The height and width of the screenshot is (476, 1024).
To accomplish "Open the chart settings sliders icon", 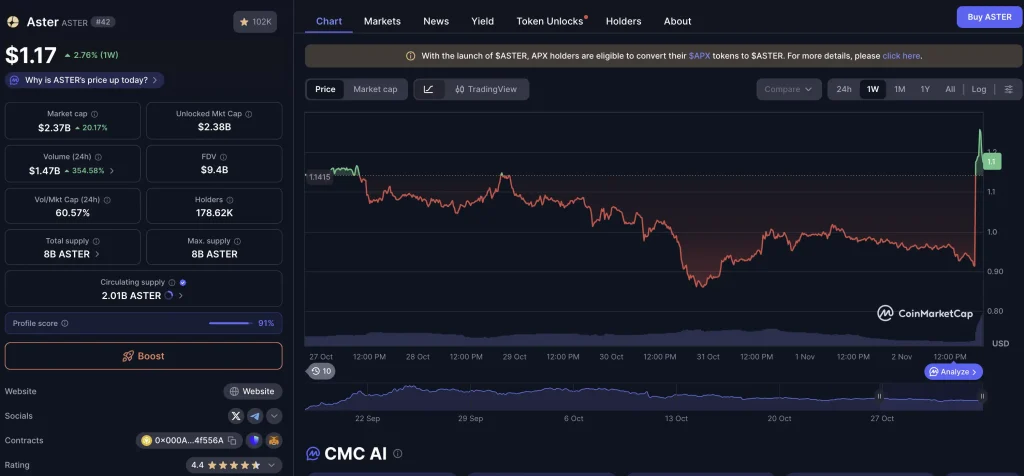I will tap(1009, 89).
